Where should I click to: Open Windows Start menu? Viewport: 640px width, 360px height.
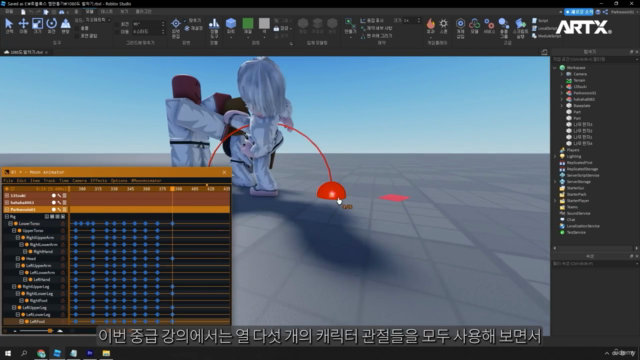(8, 353)
